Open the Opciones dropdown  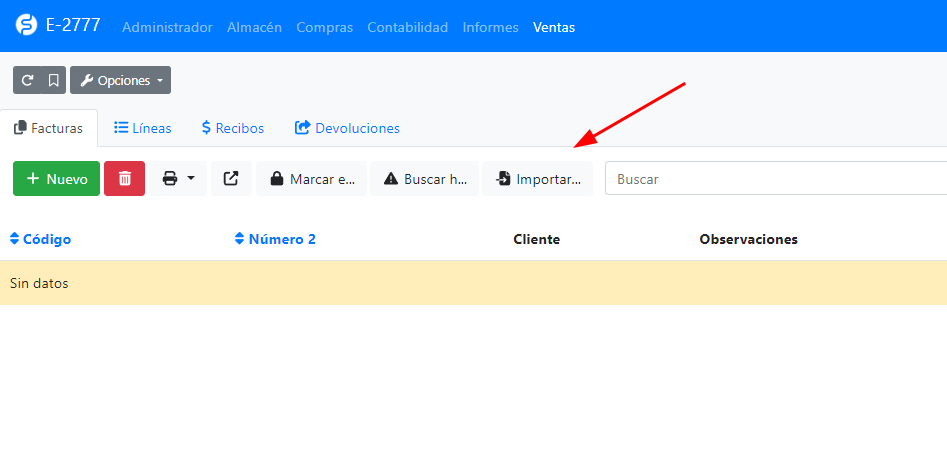coord(120,80)
